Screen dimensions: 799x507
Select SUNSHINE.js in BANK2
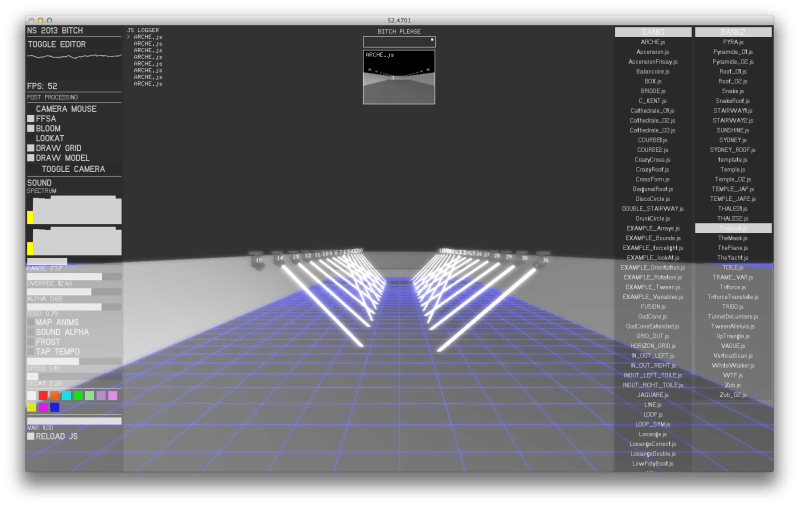(x=733, y=130)
